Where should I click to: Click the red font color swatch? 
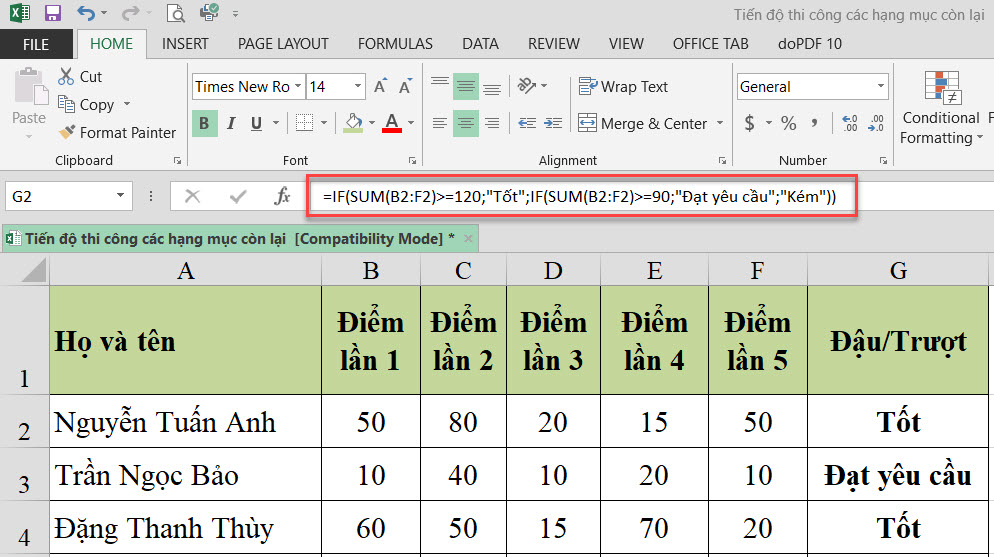coord(391,124)
